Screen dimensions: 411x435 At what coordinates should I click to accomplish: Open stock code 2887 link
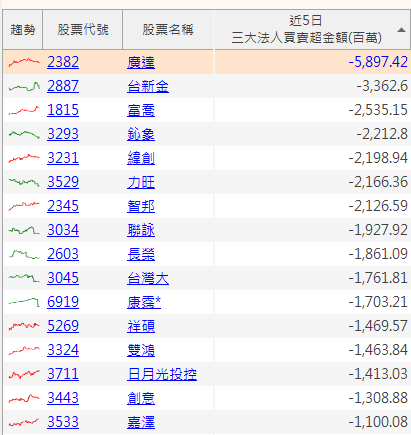click(63, 86)
